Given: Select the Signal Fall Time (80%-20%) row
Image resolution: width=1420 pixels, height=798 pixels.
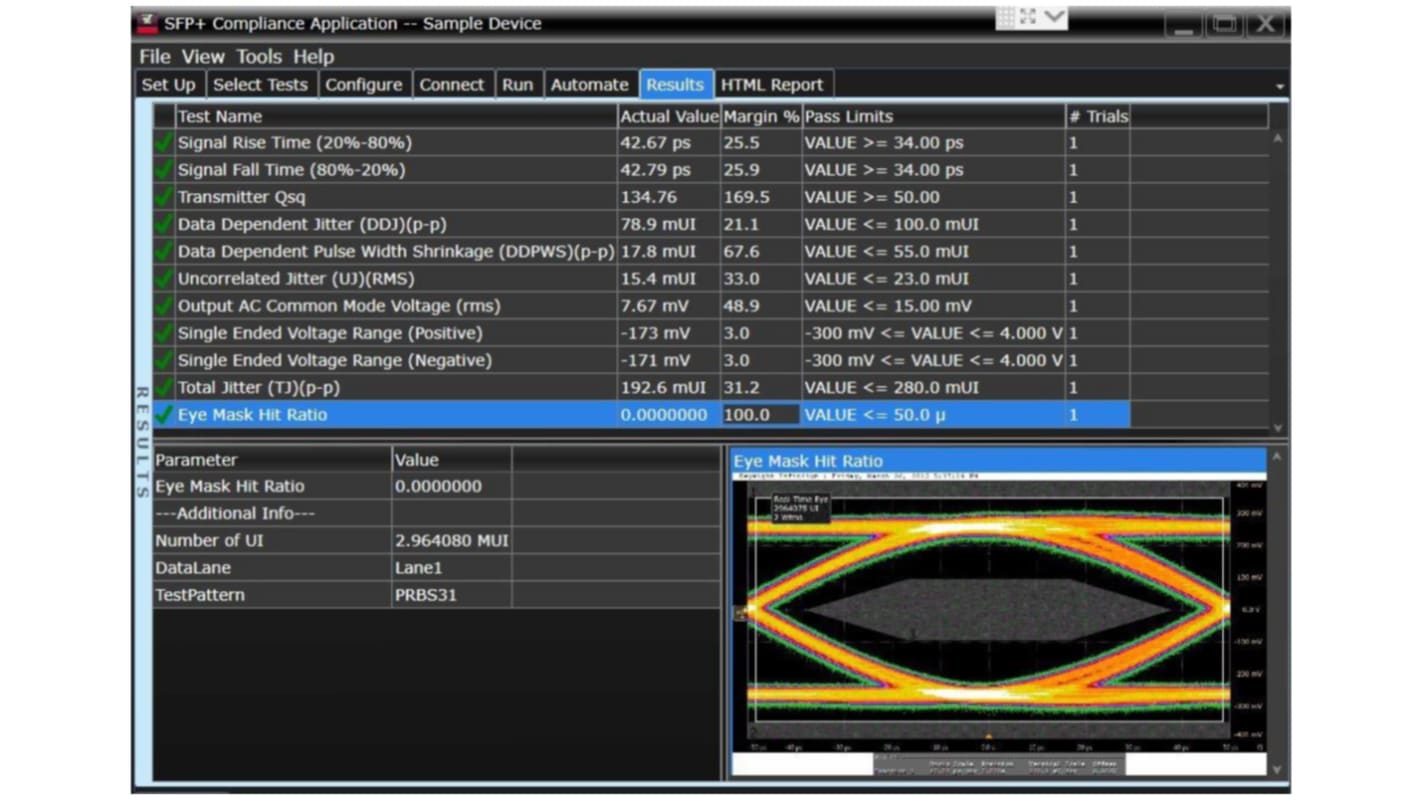Looking at the screenshot, I should [642, 170].
